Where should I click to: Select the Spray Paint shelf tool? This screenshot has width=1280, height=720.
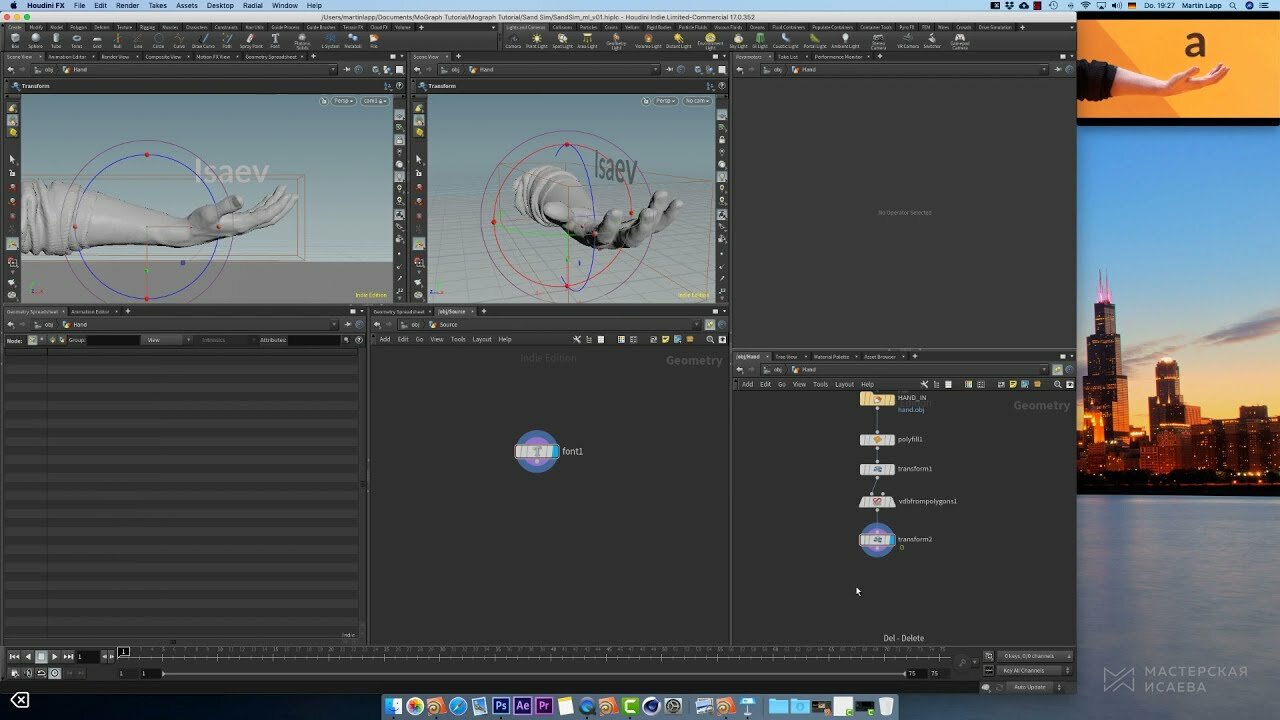(251, 39)
